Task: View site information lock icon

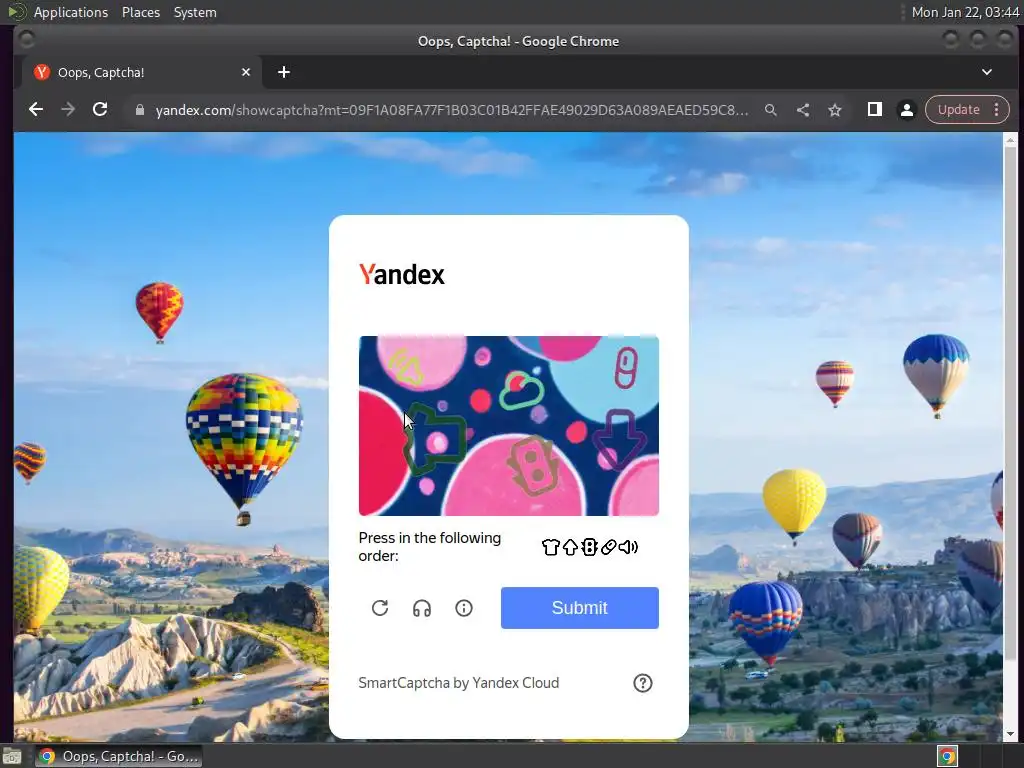Action: point(139,110)
